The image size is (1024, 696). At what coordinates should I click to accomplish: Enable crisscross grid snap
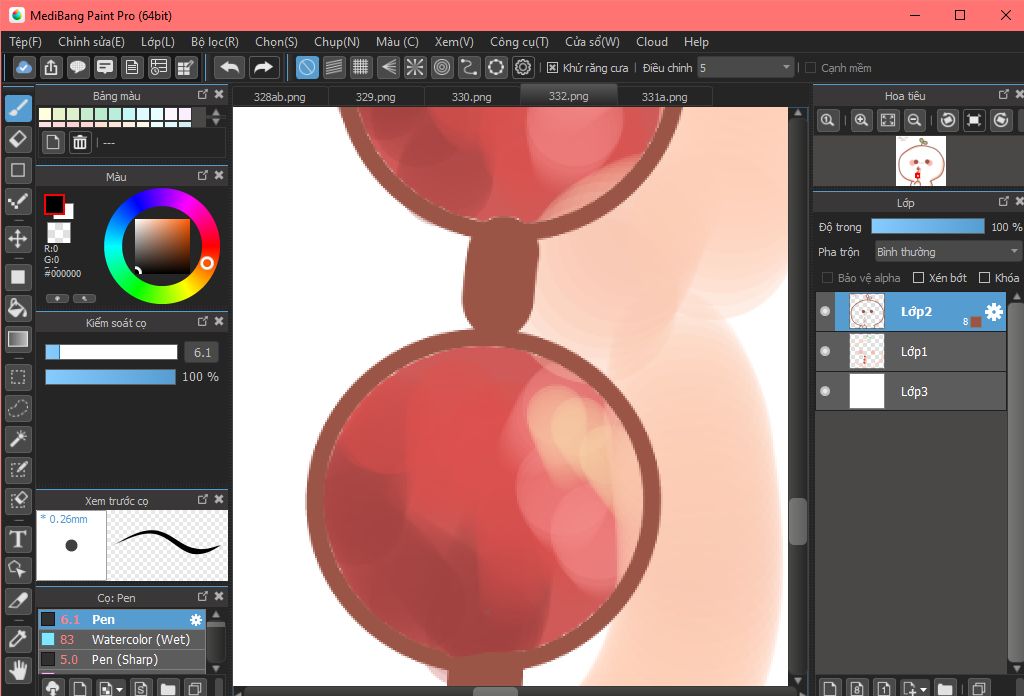point(360,67)
